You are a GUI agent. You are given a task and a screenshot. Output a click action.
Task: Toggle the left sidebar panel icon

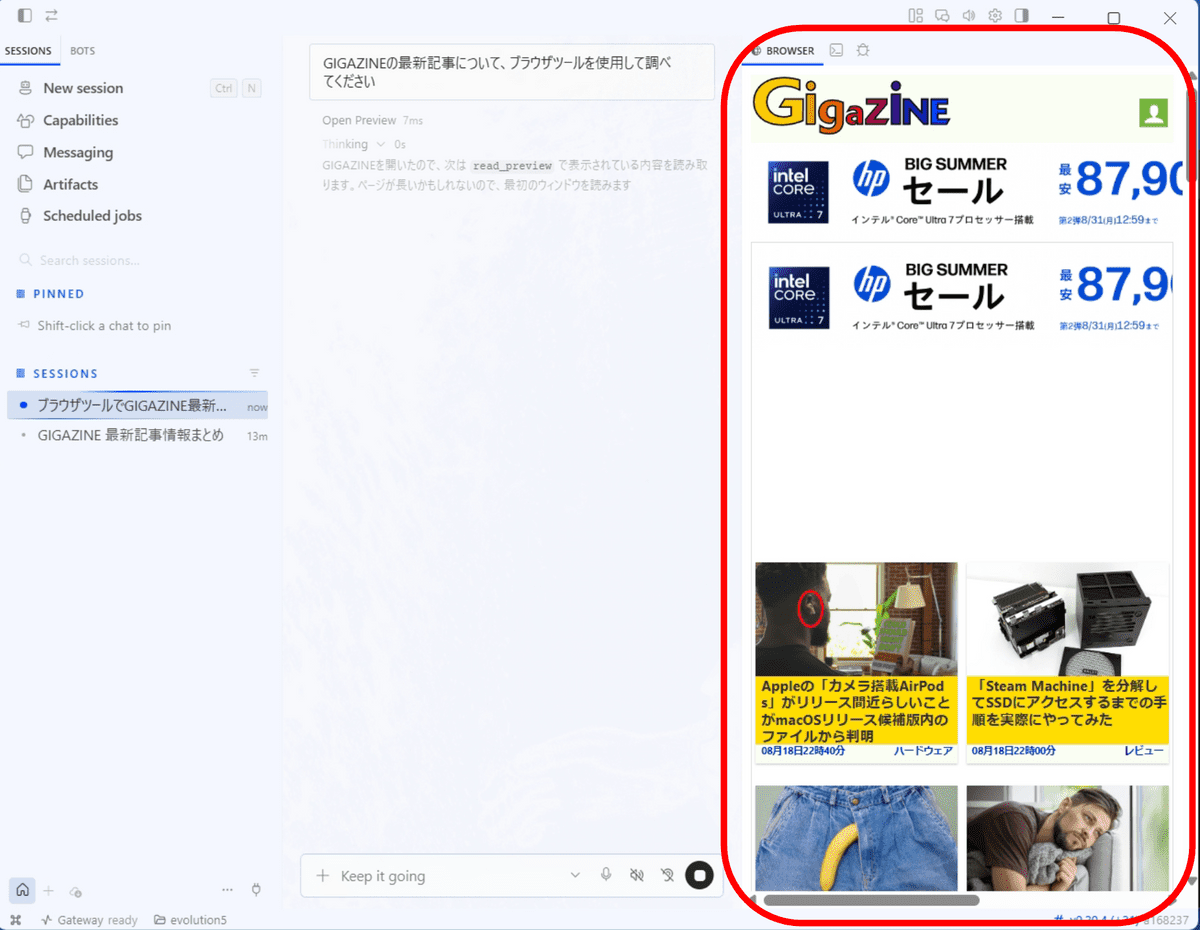[25, 16]
